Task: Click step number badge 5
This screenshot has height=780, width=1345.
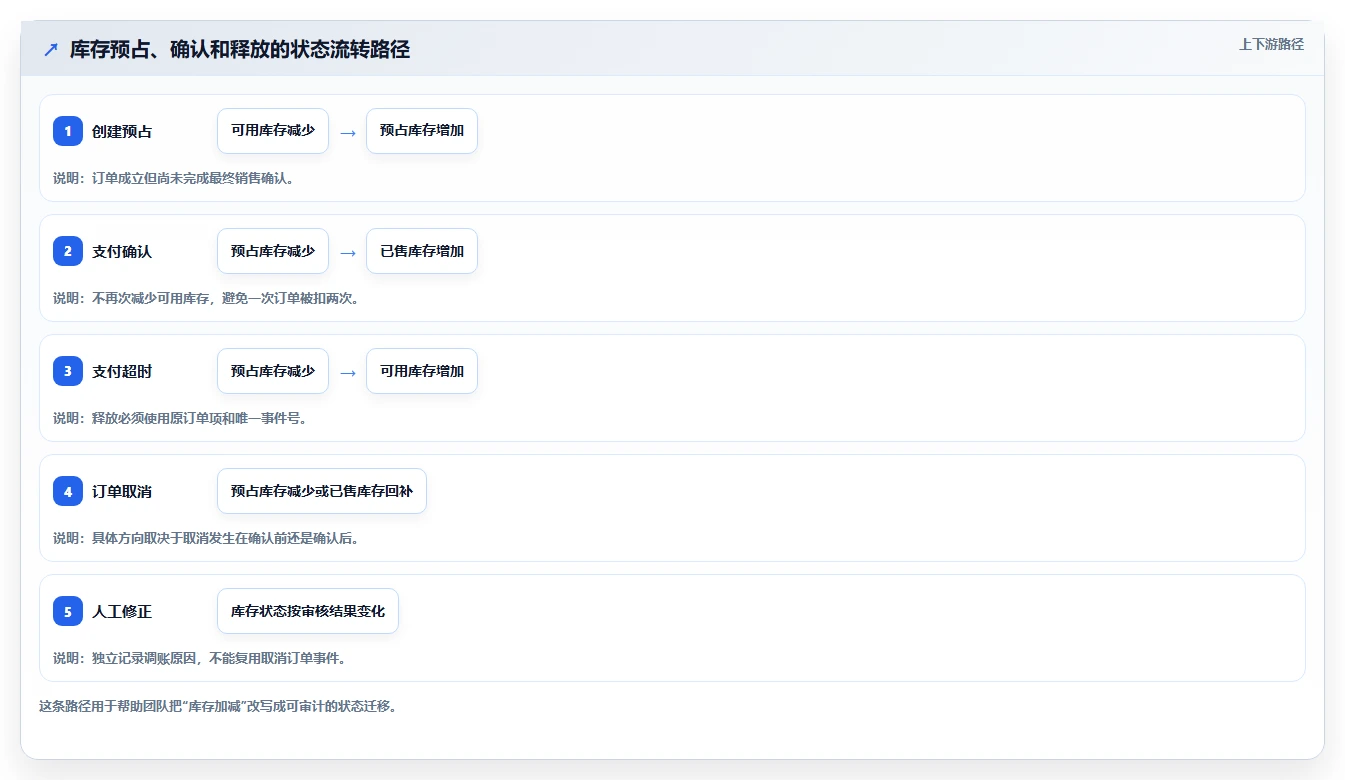Action: pos(68,611)
